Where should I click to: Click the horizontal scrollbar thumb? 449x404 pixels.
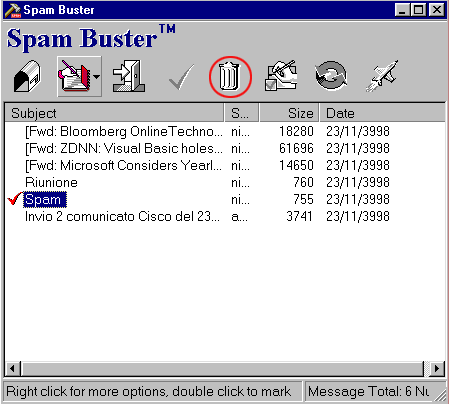[222, 369]
